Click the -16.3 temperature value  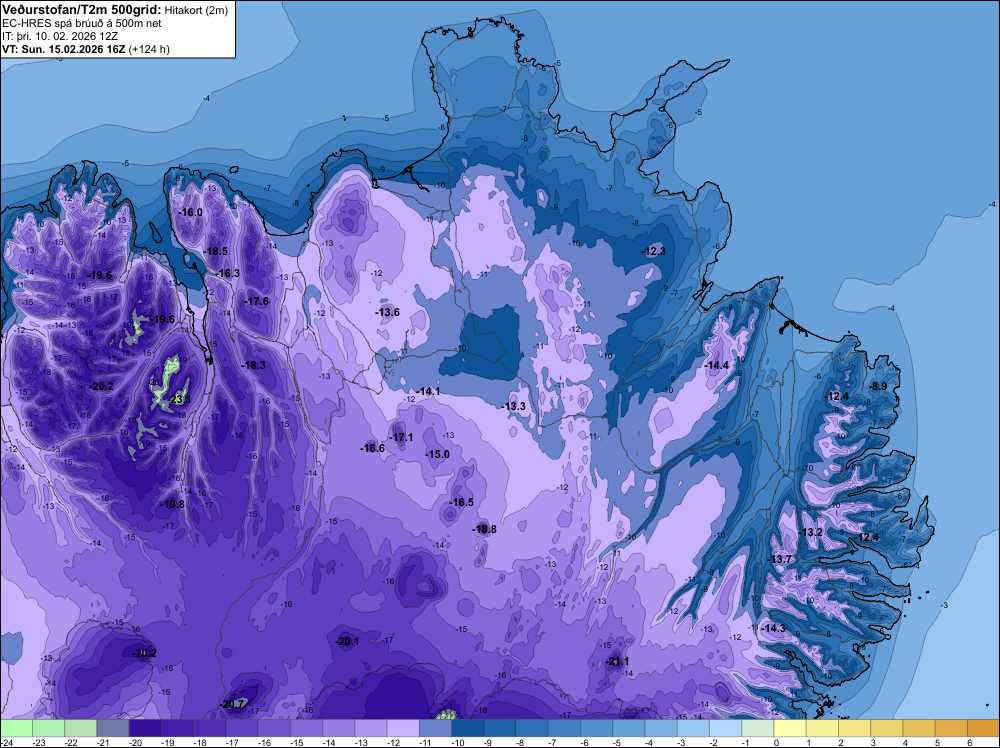tap(228, 273)
